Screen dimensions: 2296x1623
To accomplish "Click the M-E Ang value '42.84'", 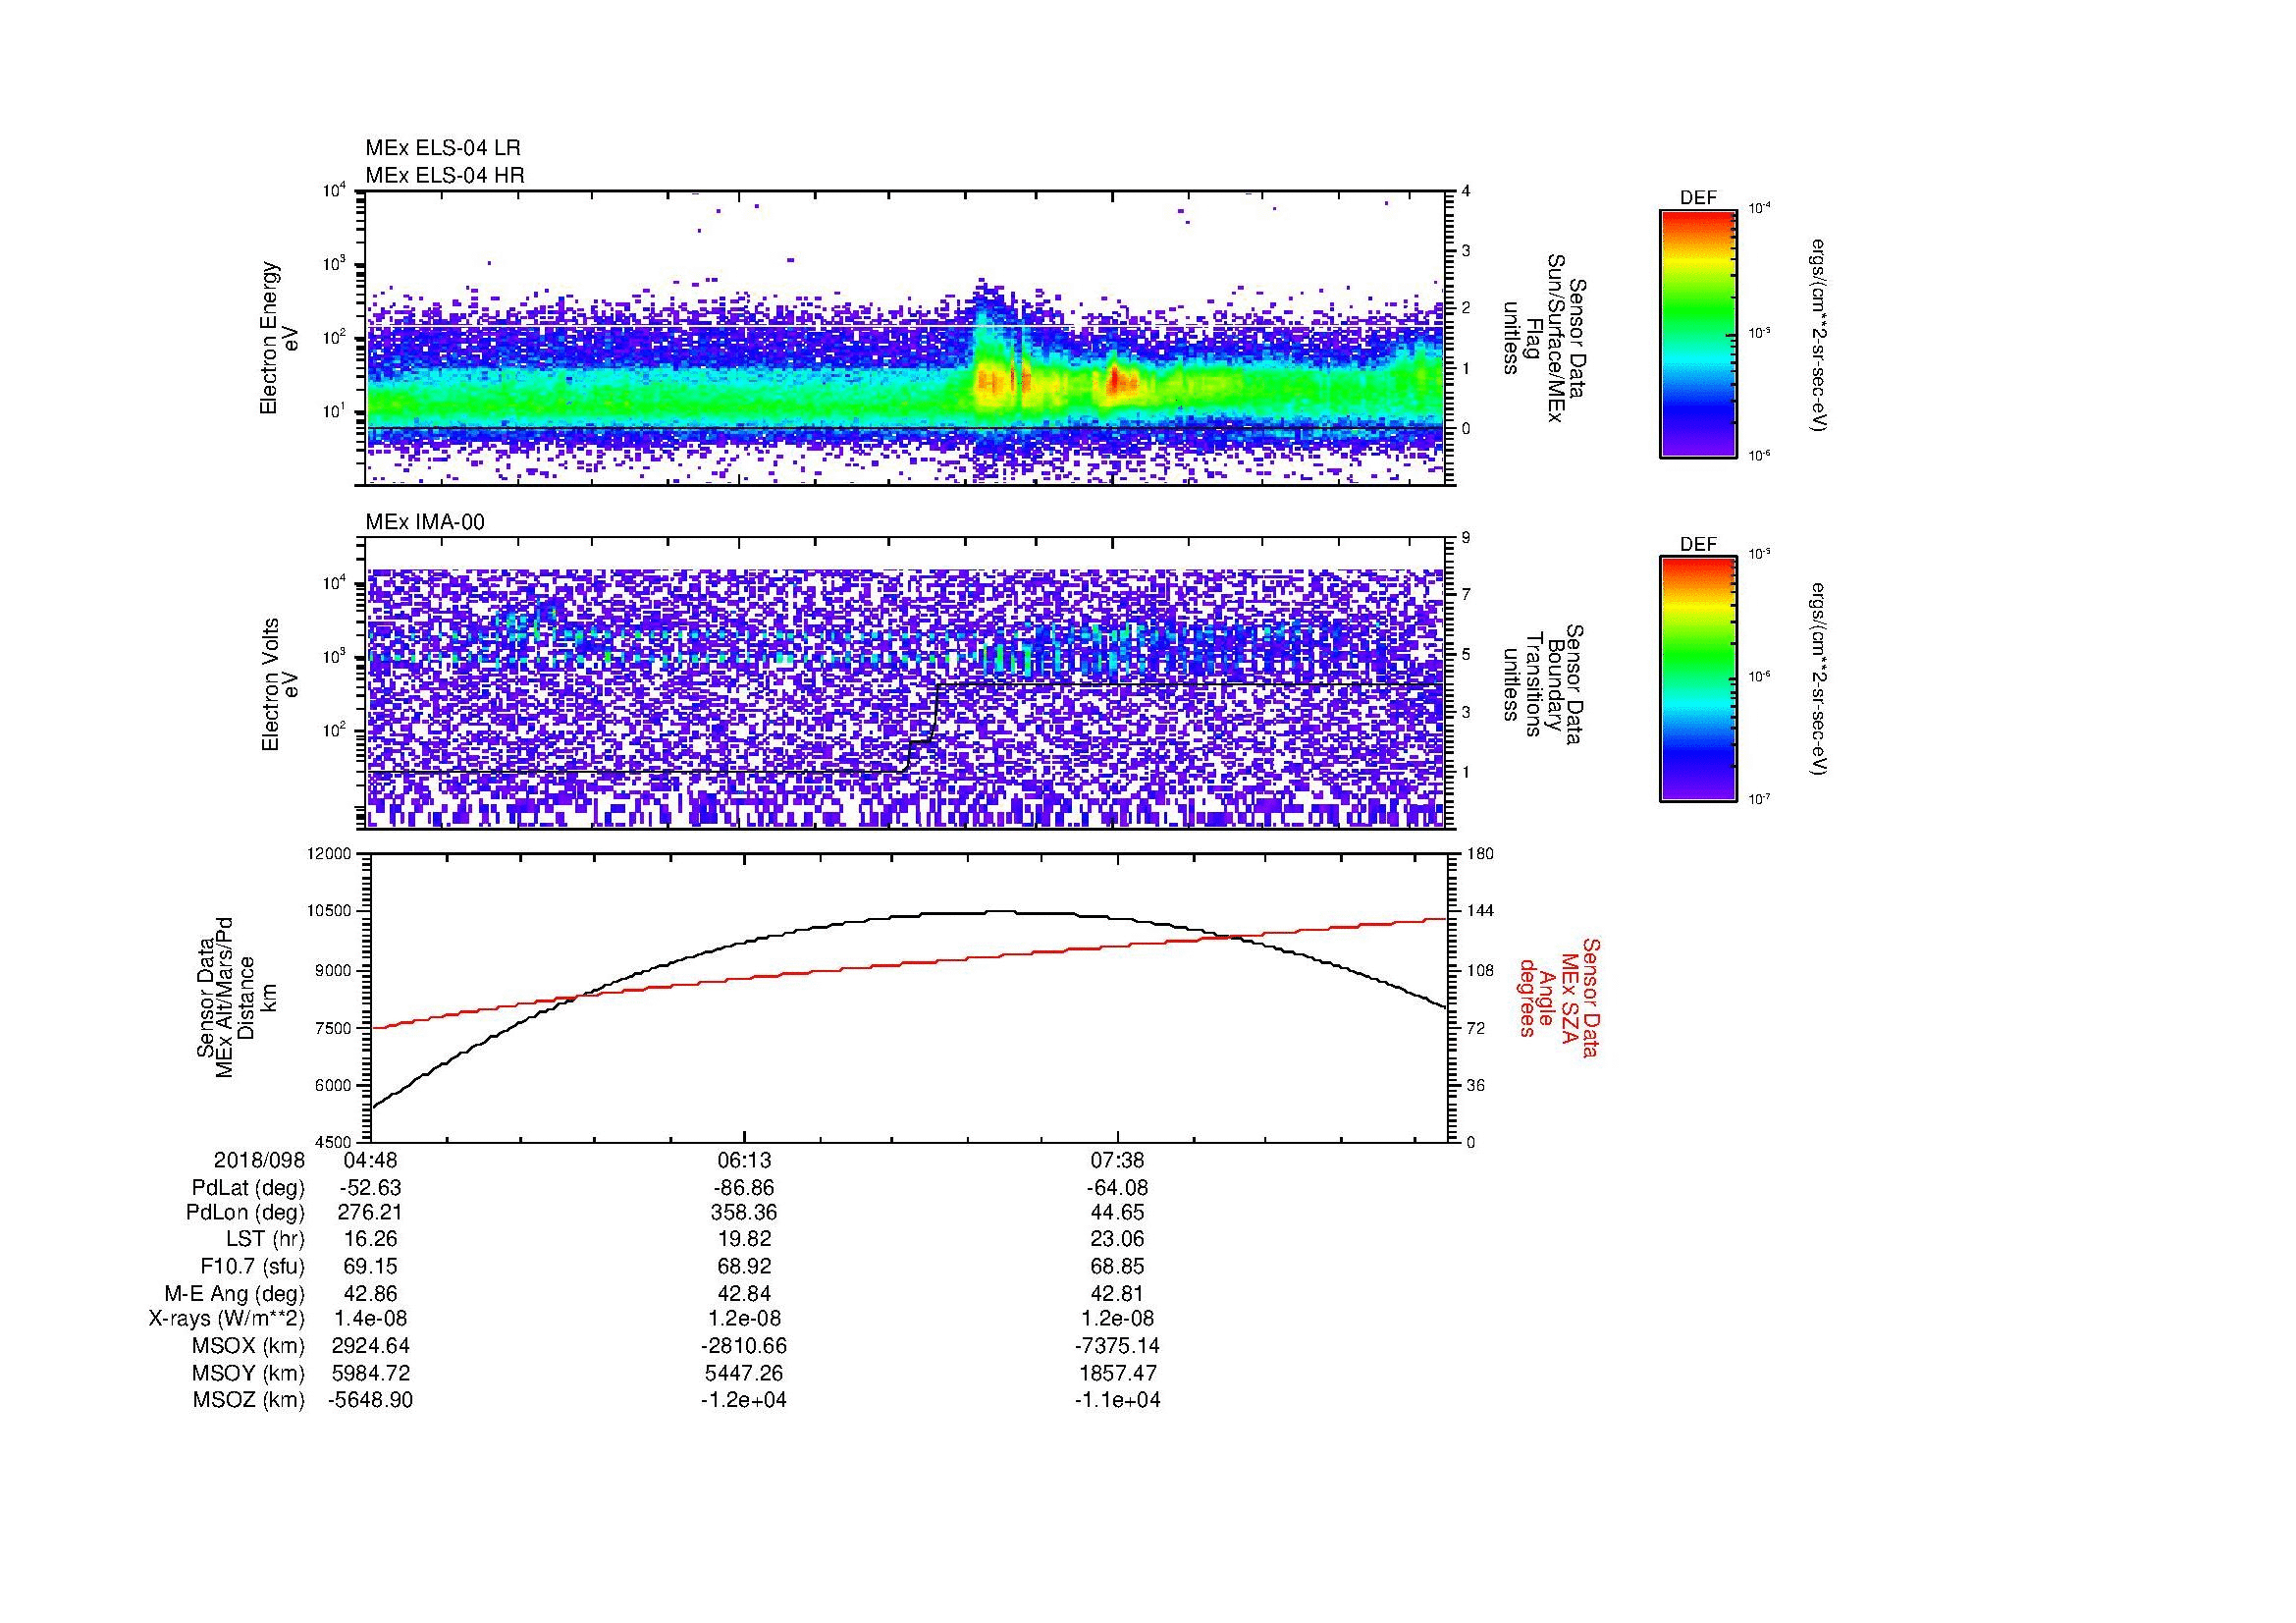I will click(744, 1294).
